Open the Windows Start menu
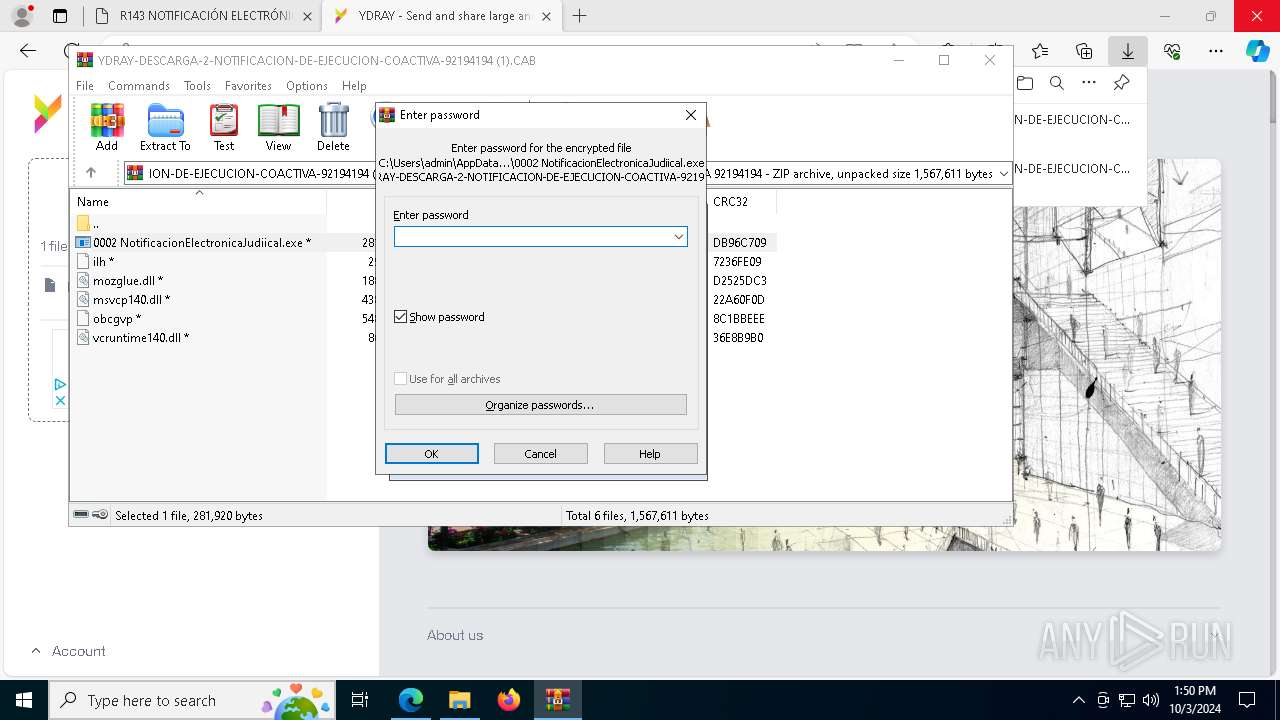Image resolution: width=1280 pixels, height=720 pixels. coord(24,700)
